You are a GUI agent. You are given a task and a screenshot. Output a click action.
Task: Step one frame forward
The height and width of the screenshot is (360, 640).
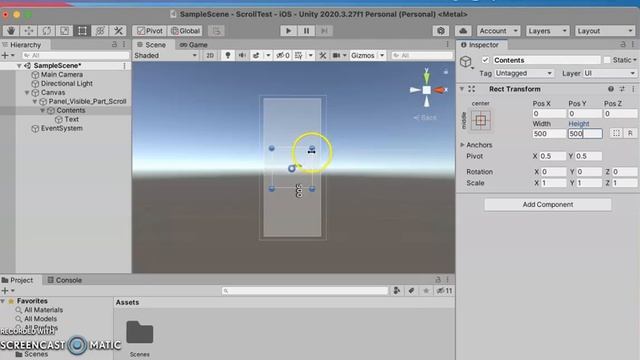tap(324, 31)
